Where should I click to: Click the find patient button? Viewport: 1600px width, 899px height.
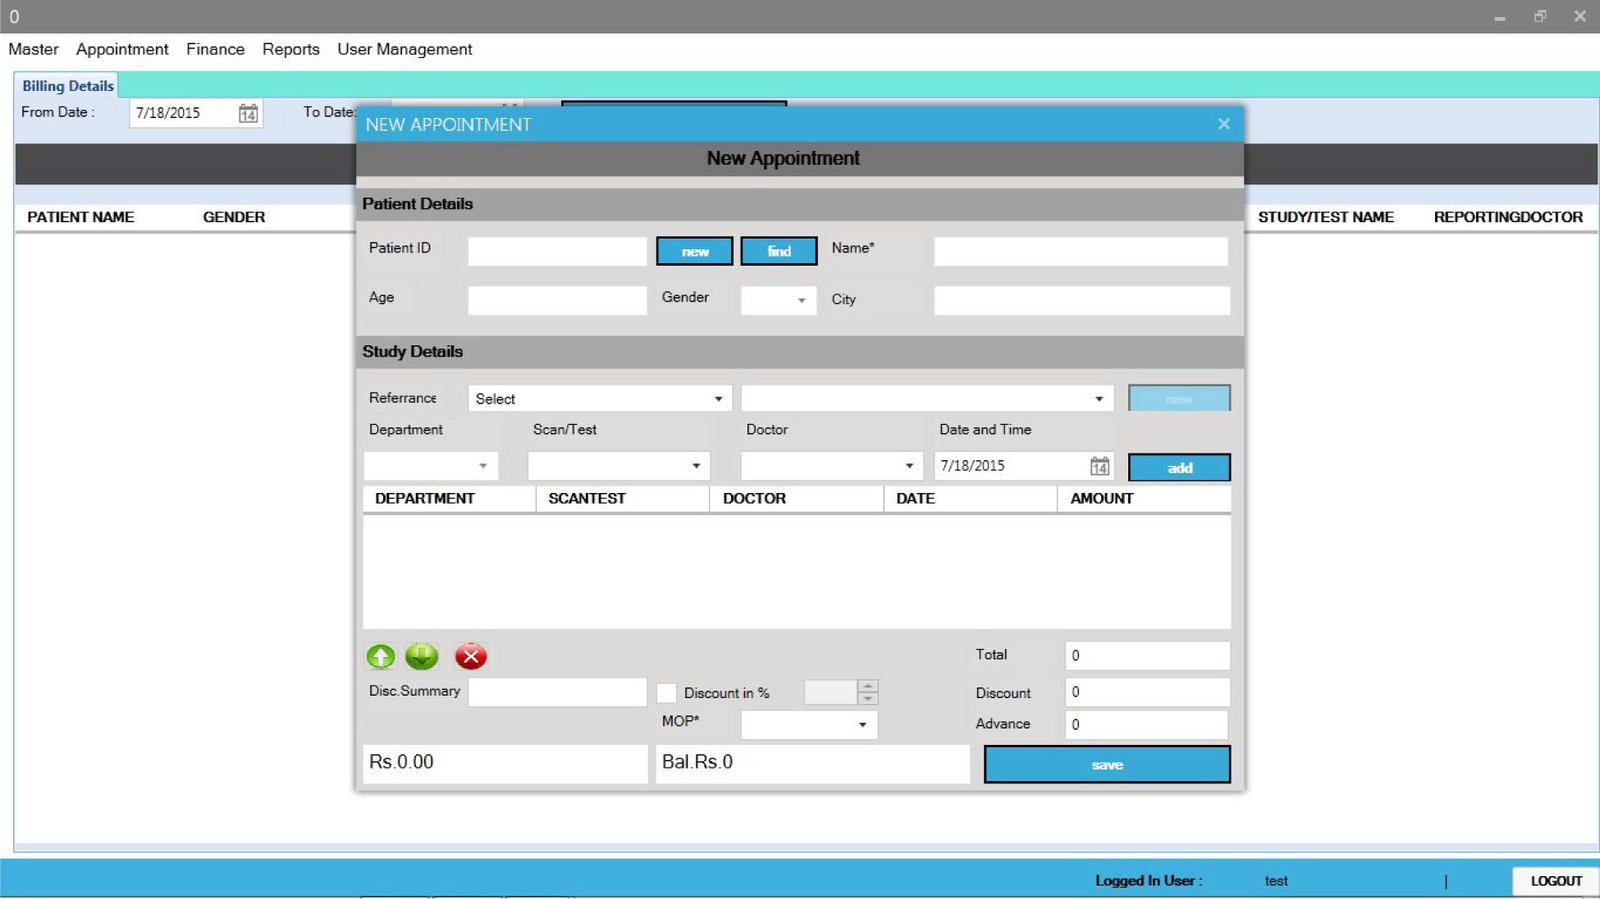779,251
